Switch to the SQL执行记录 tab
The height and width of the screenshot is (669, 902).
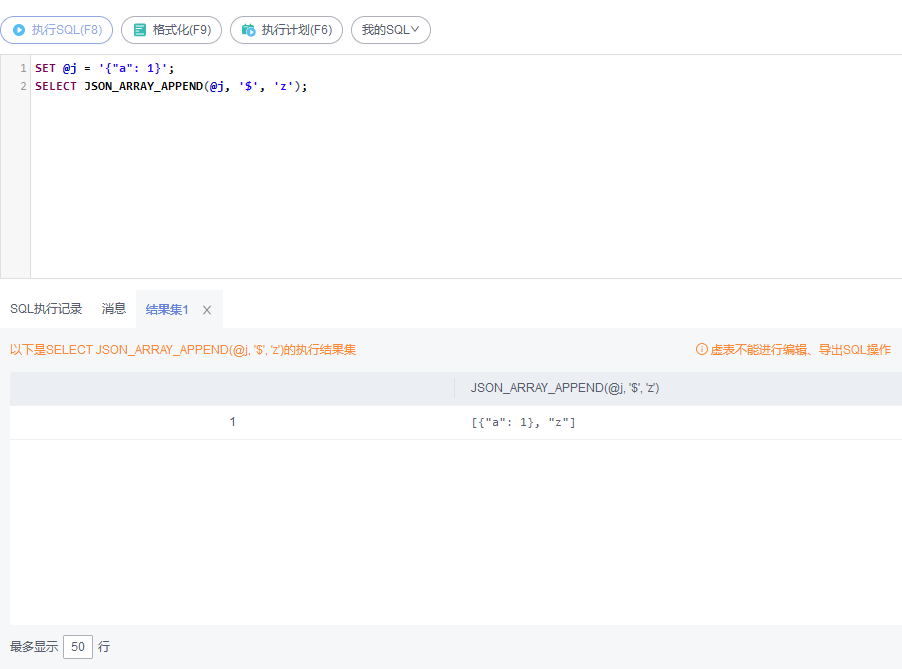[45, 309]
